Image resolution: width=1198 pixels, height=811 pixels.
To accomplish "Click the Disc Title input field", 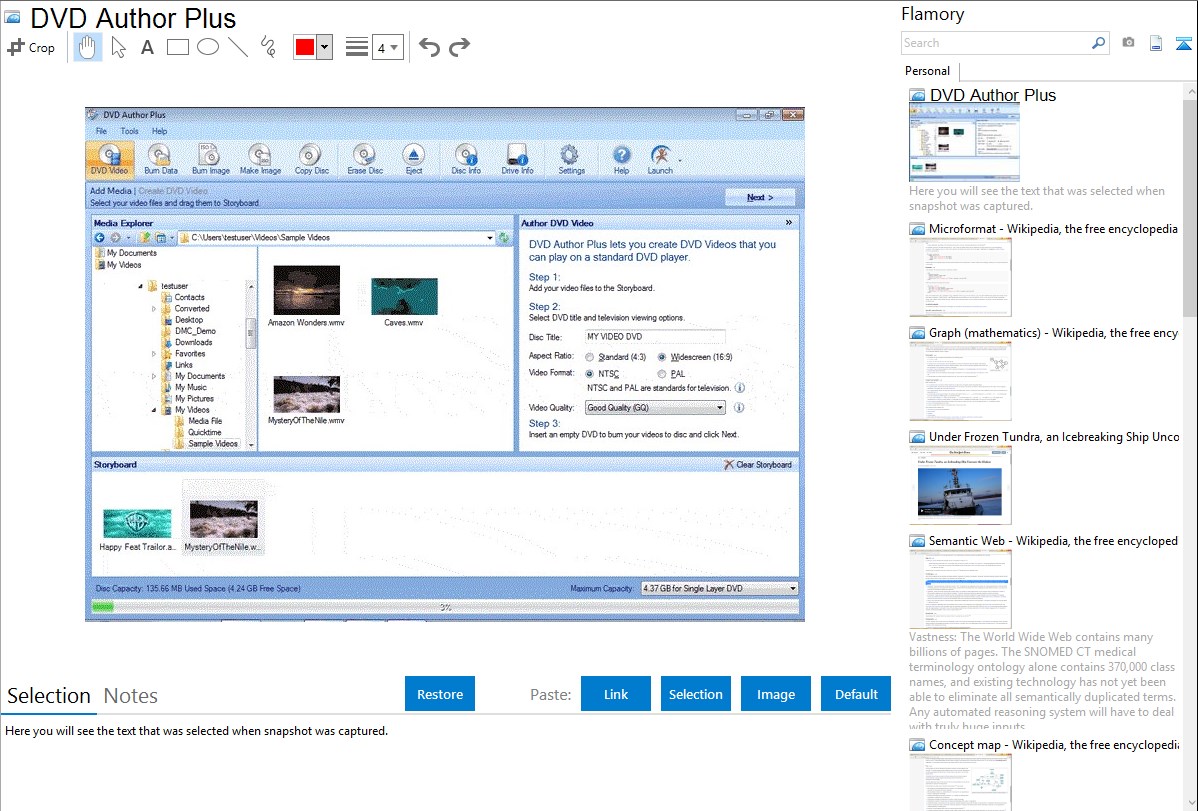I will (655, 336).
